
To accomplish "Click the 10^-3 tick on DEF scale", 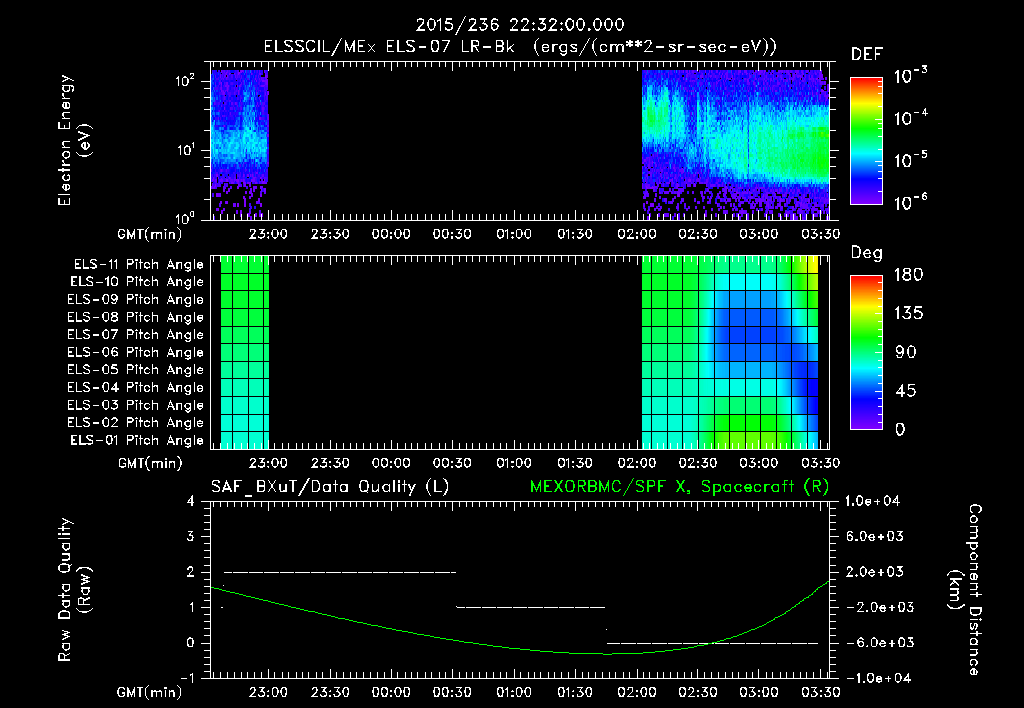I will (x=910, y=76).
